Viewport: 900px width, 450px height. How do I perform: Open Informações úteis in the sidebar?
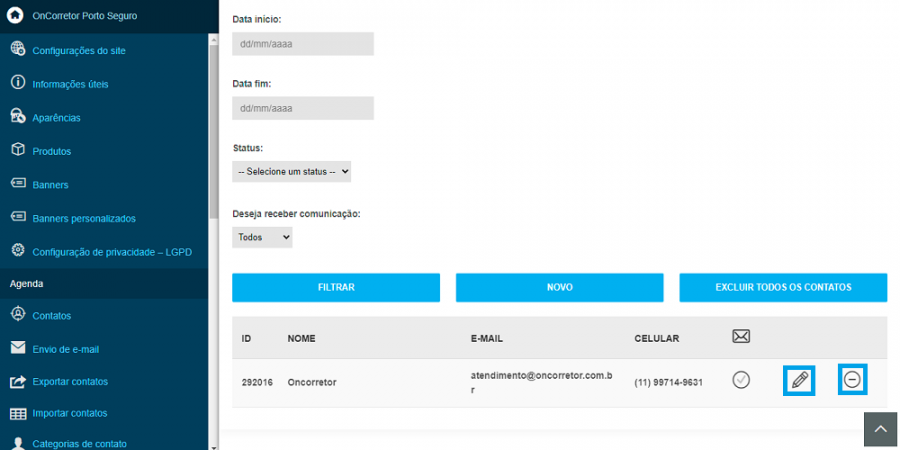coord(70,84)
